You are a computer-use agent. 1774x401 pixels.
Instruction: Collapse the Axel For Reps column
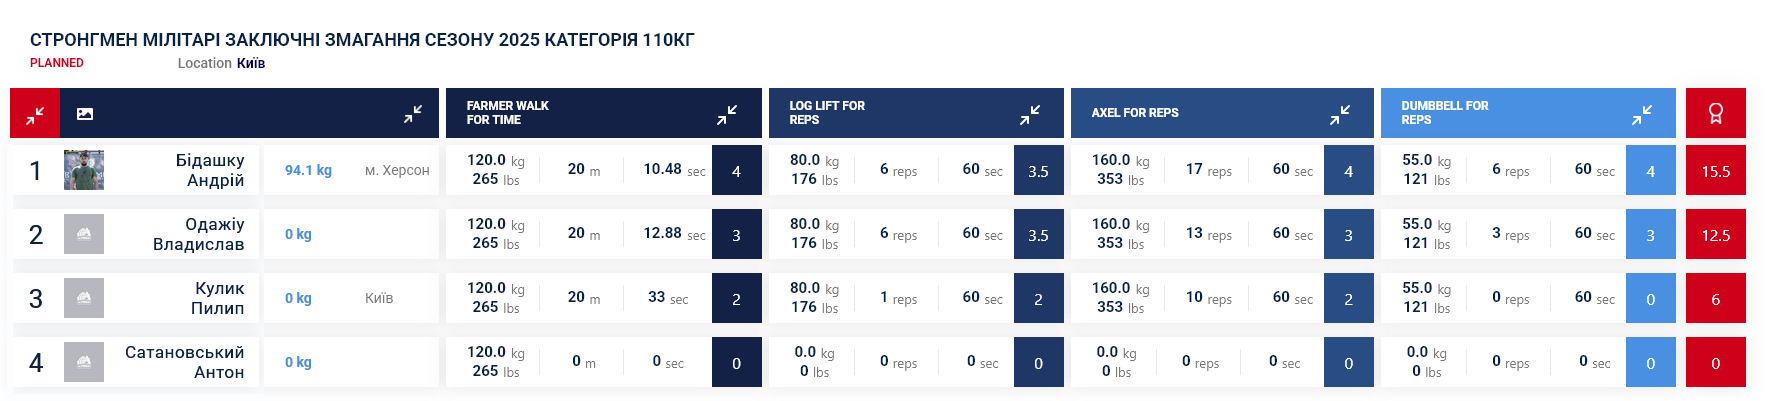tap(1340, 114)
